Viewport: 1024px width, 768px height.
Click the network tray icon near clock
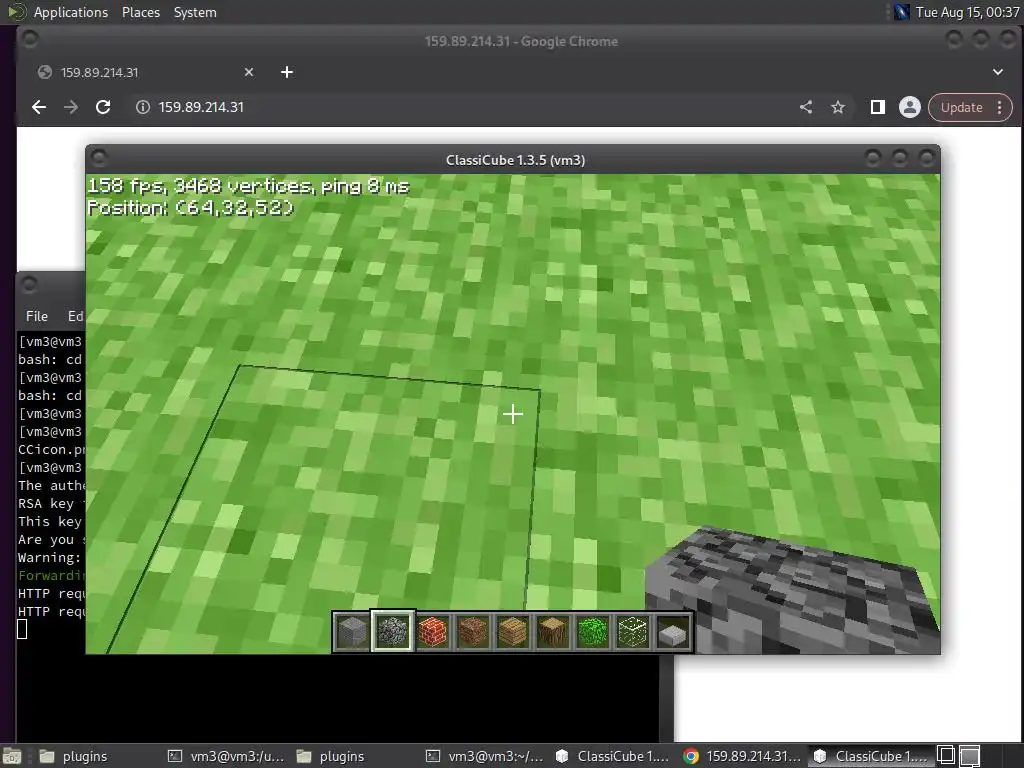[902, 12]
